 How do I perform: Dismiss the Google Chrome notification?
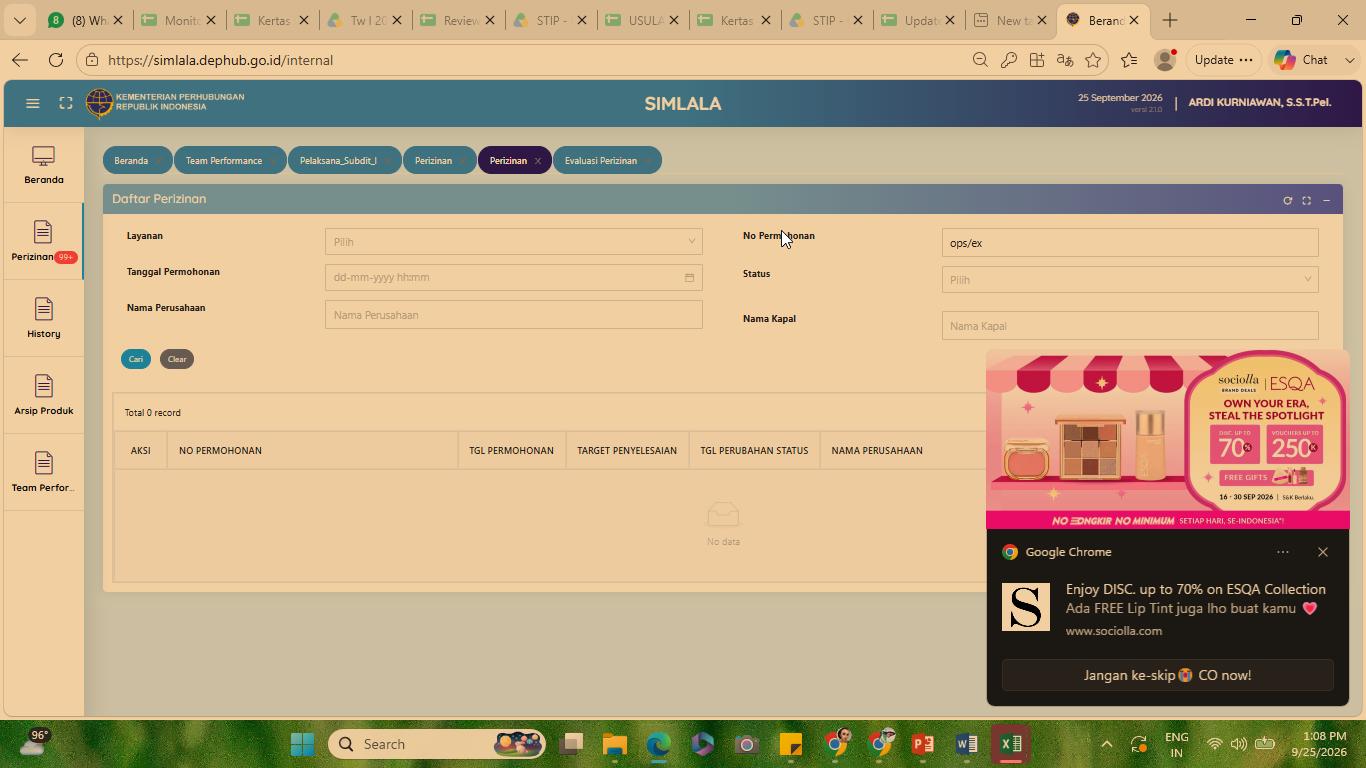coord(1323,552)
